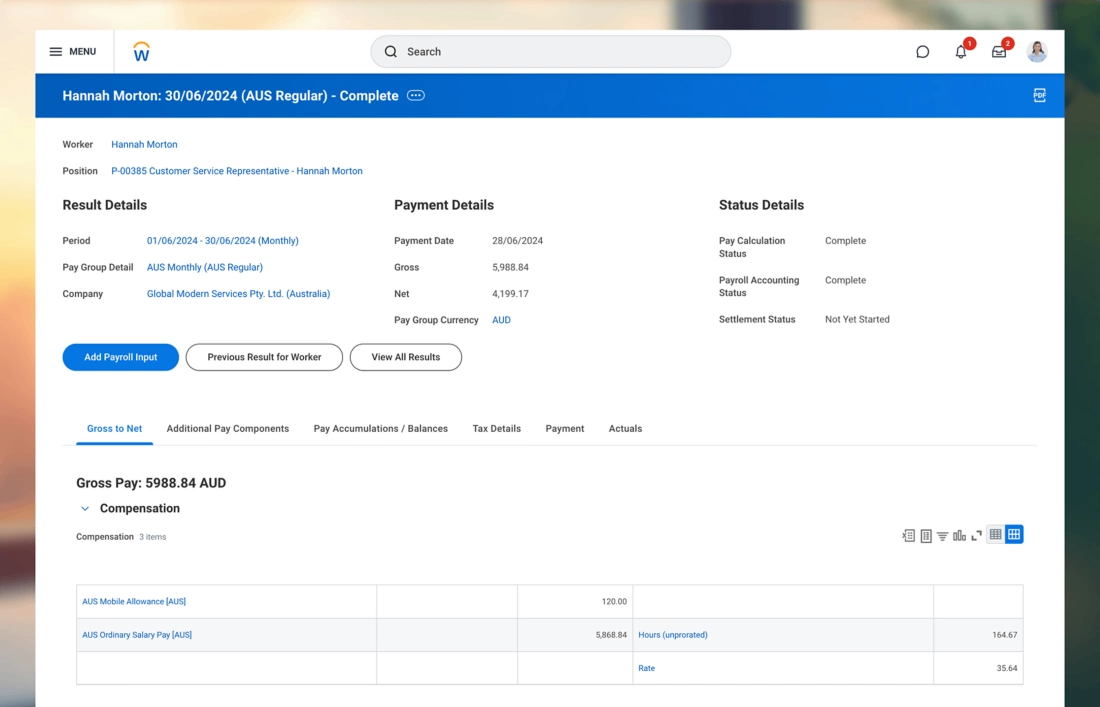Open the notifications bell
Viewport: 1100px width, 707px height.
click(x=960, y=52)
